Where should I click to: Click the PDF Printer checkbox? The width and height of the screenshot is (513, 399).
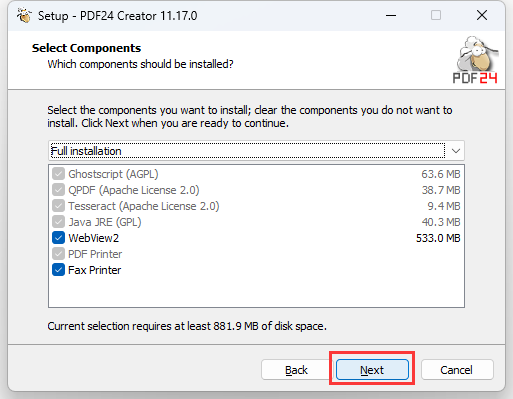(x=58, y=254)
